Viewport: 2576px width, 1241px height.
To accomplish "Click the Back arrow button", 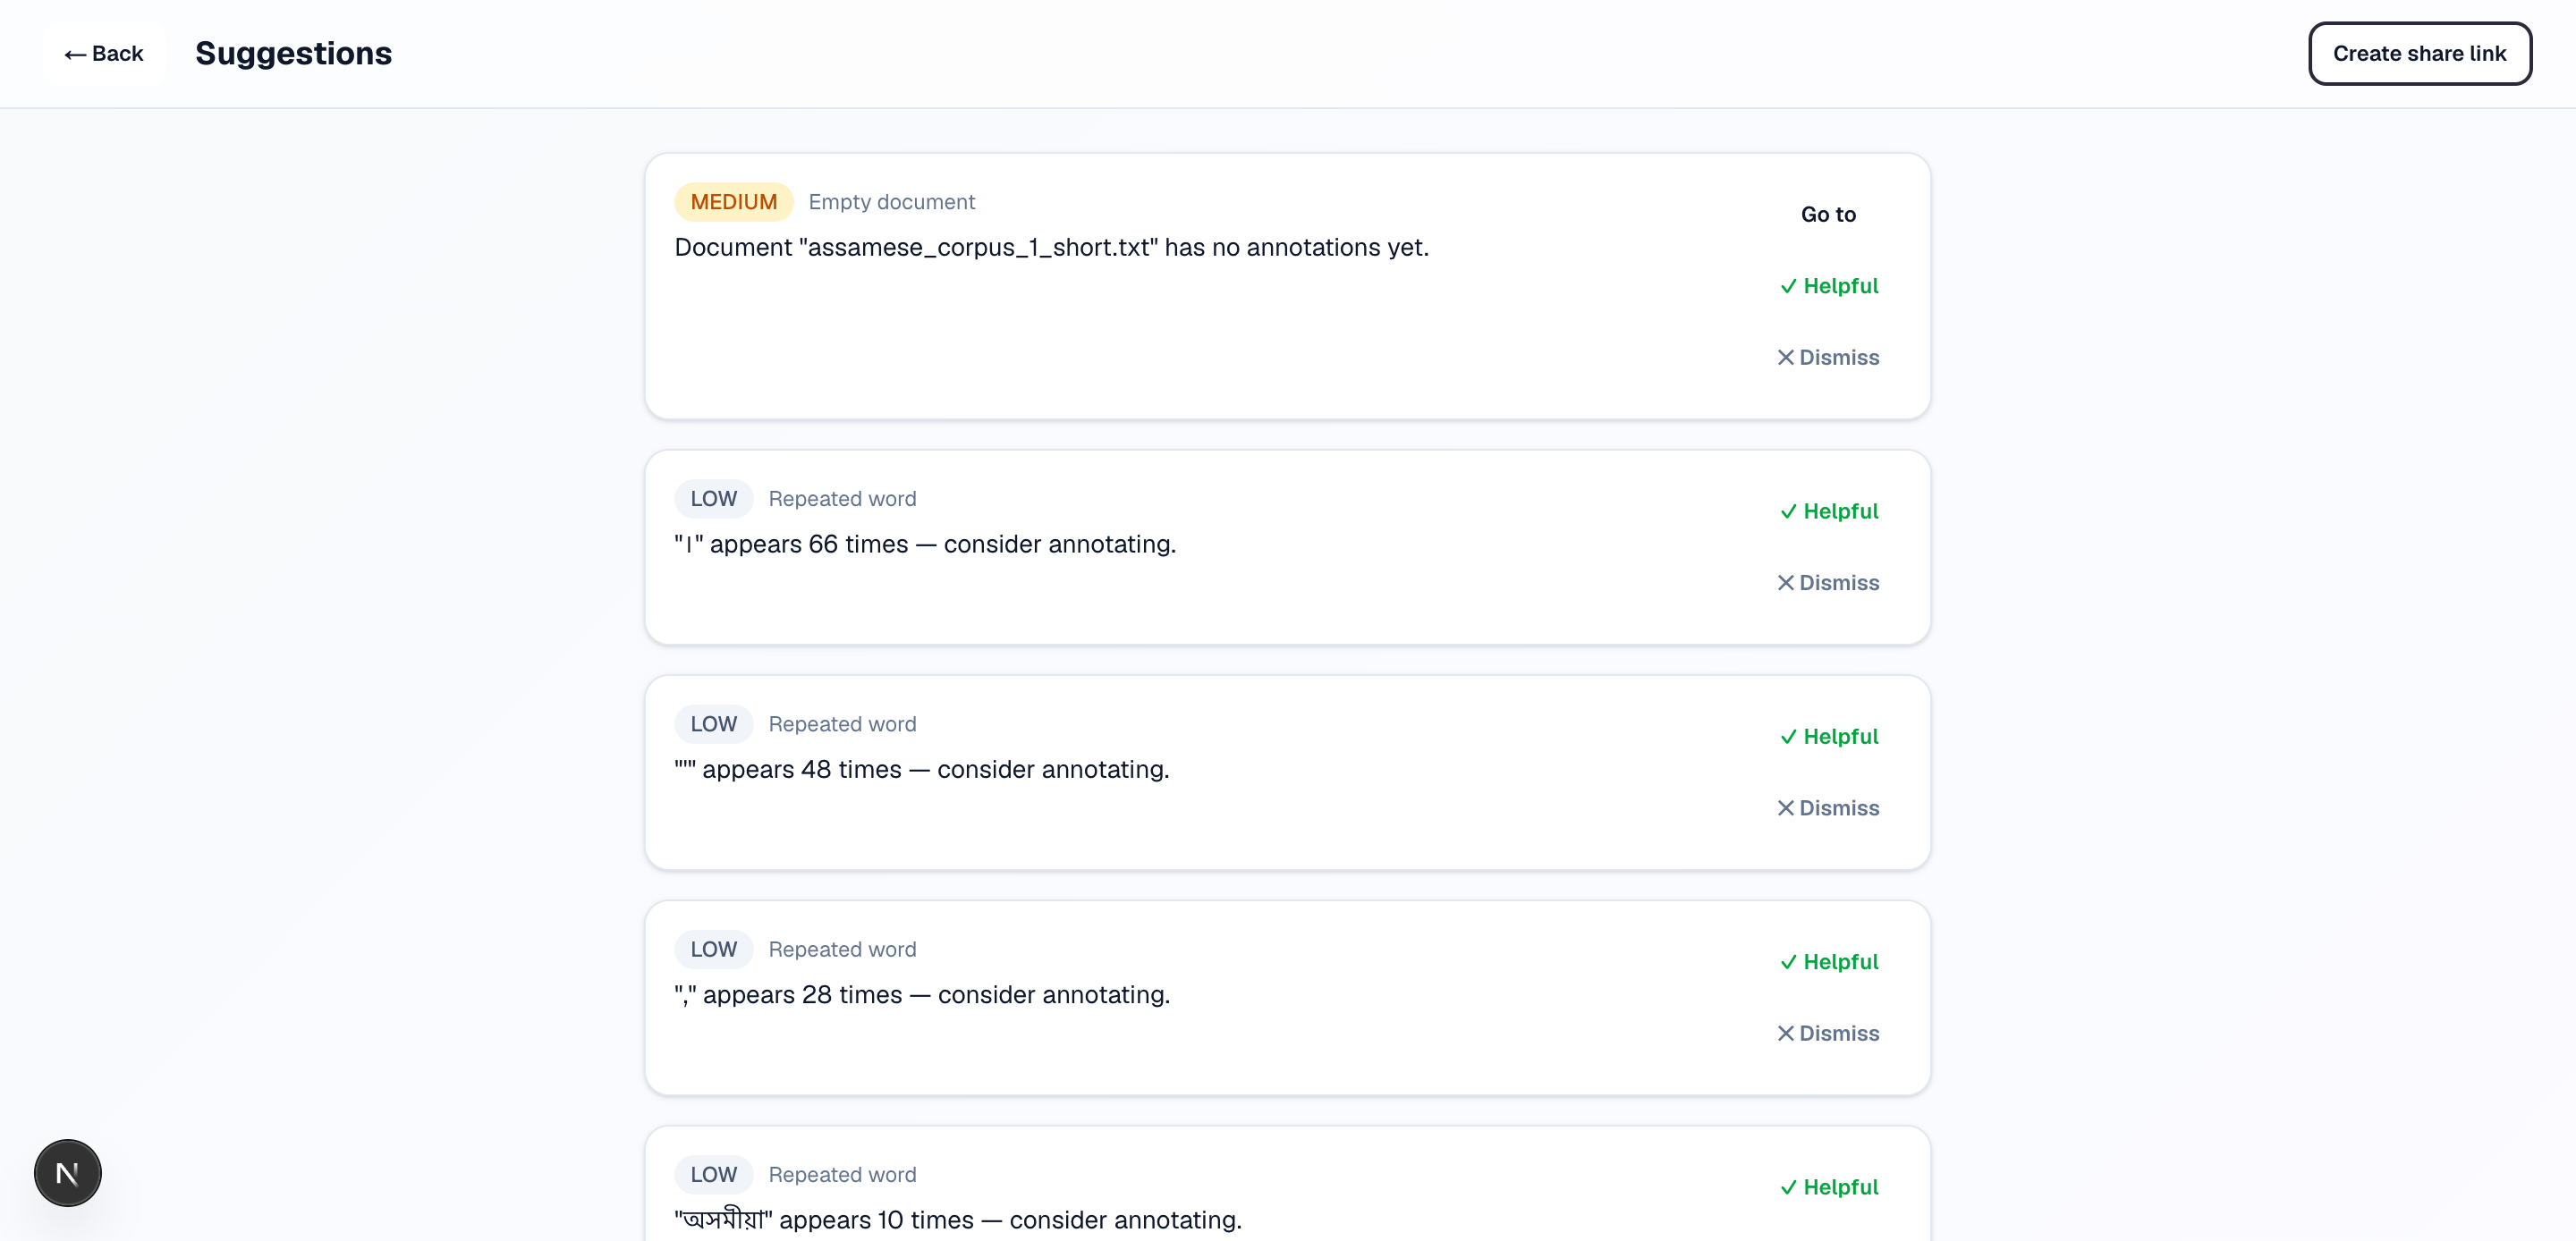I will (104, 54).
